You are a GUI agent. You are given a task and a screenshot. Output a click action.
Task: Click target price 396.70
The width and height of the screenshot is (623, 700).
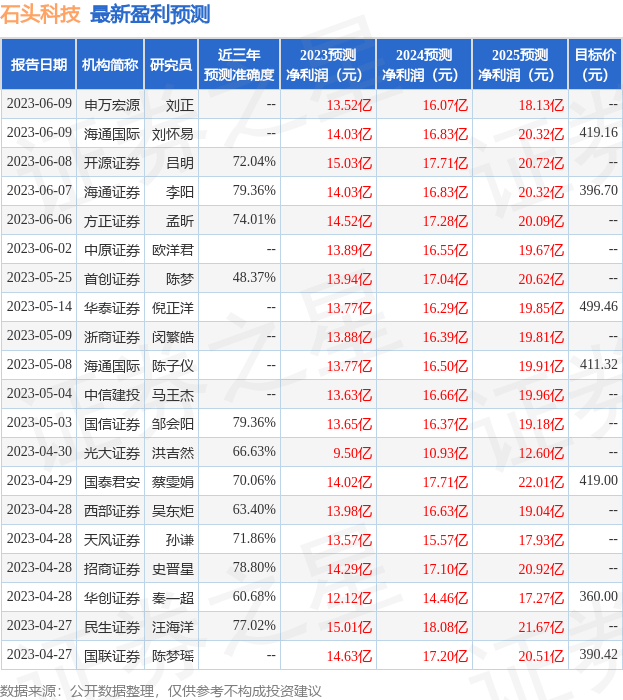point(598,191)
